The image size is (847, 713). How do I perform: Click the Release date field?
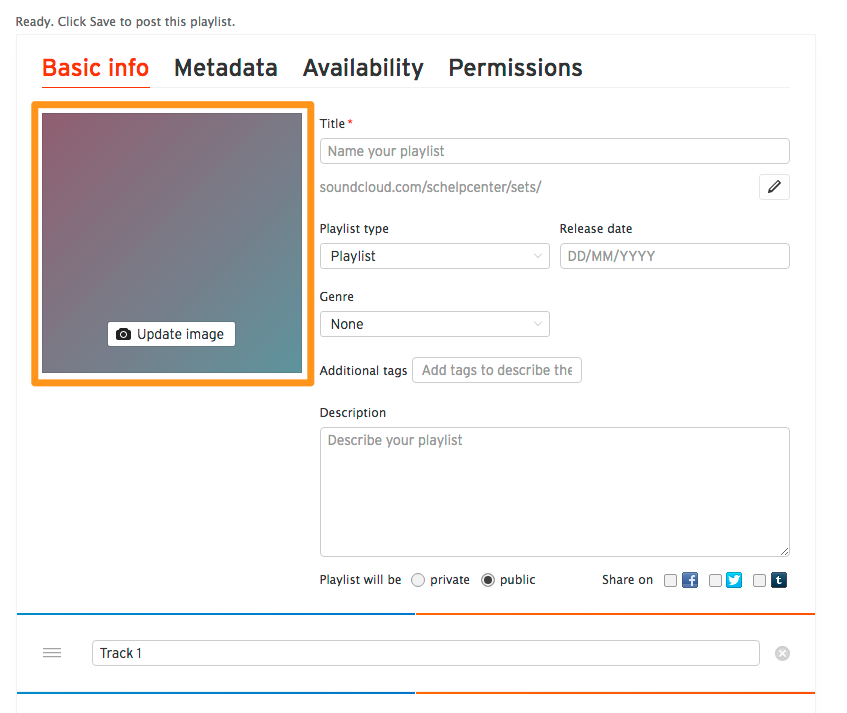click(x=675, y=256)
